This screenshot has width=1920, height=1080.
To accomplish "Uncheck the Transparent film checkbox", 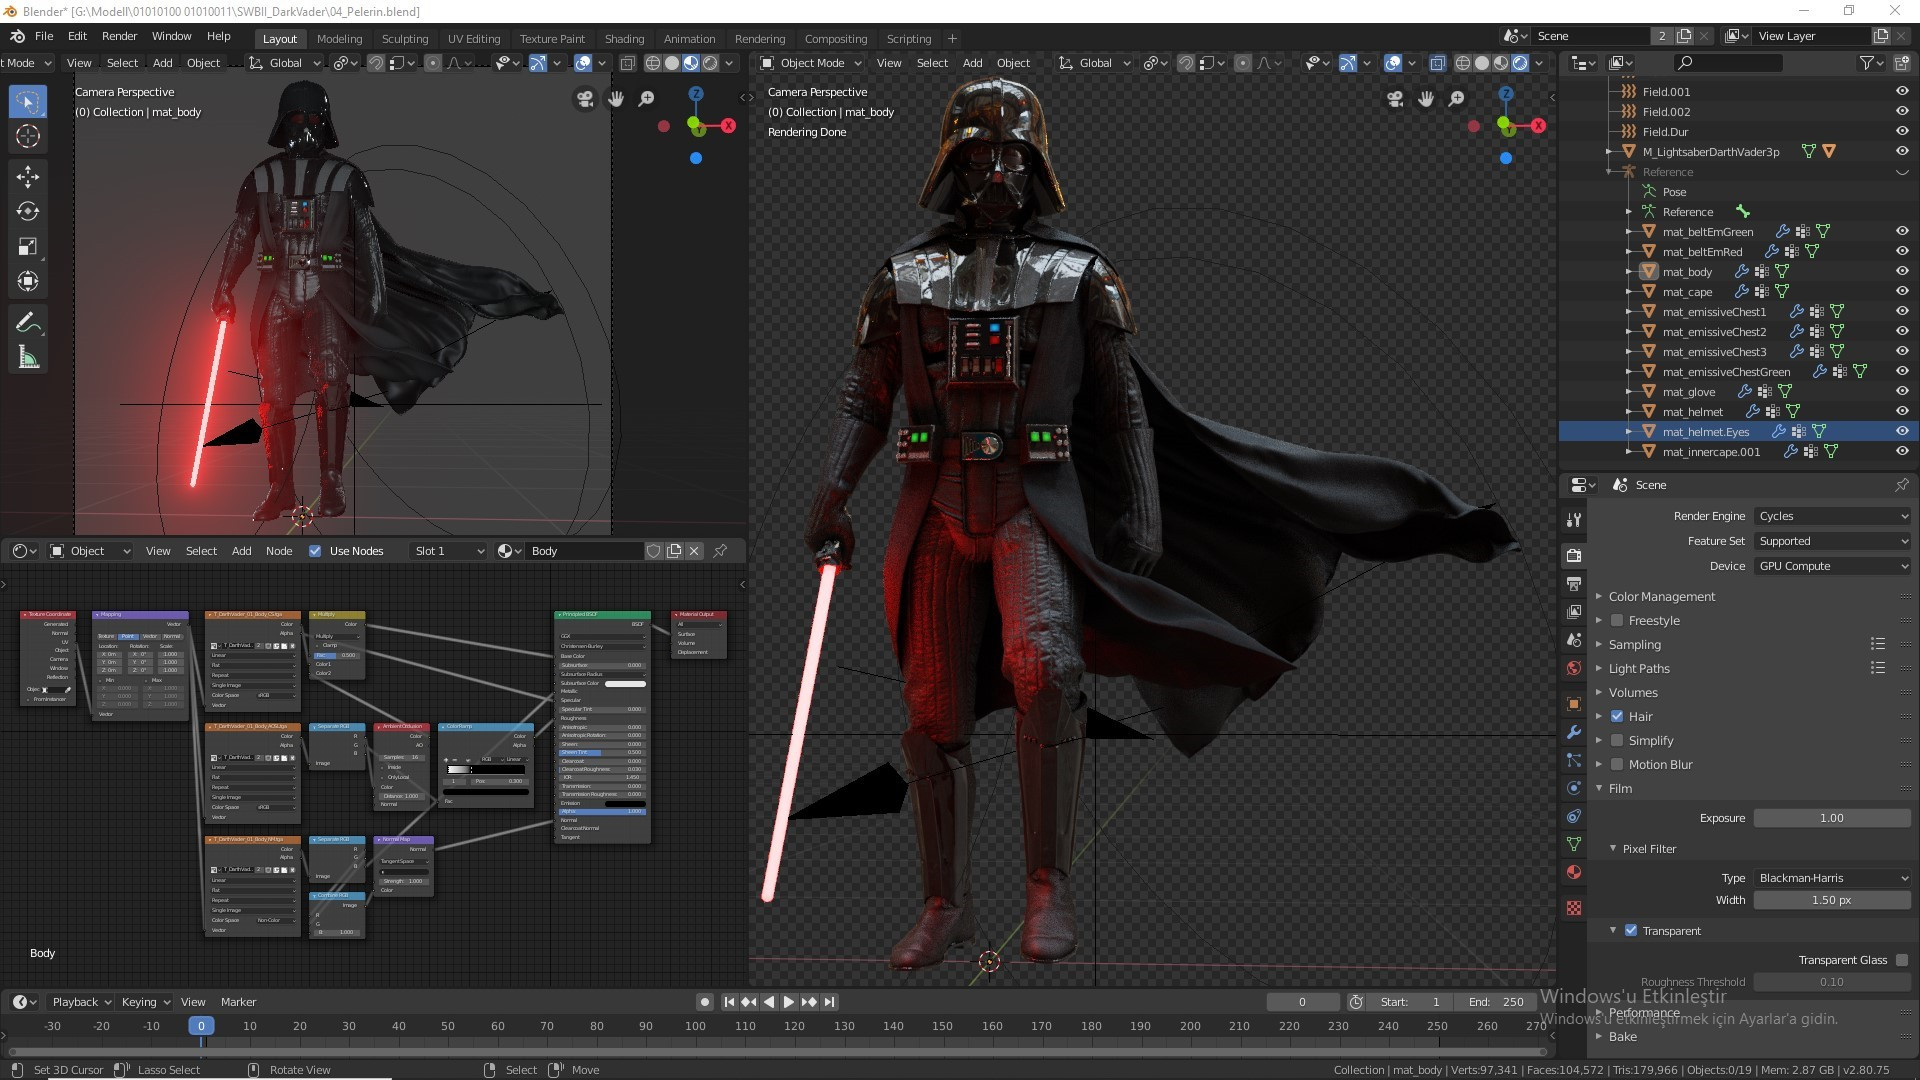I will (x=1631, y=931).
